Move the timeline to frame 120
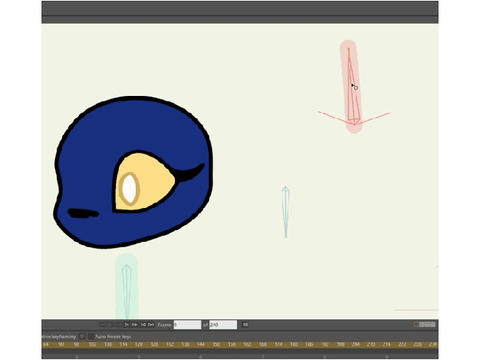 pos(139,344)
